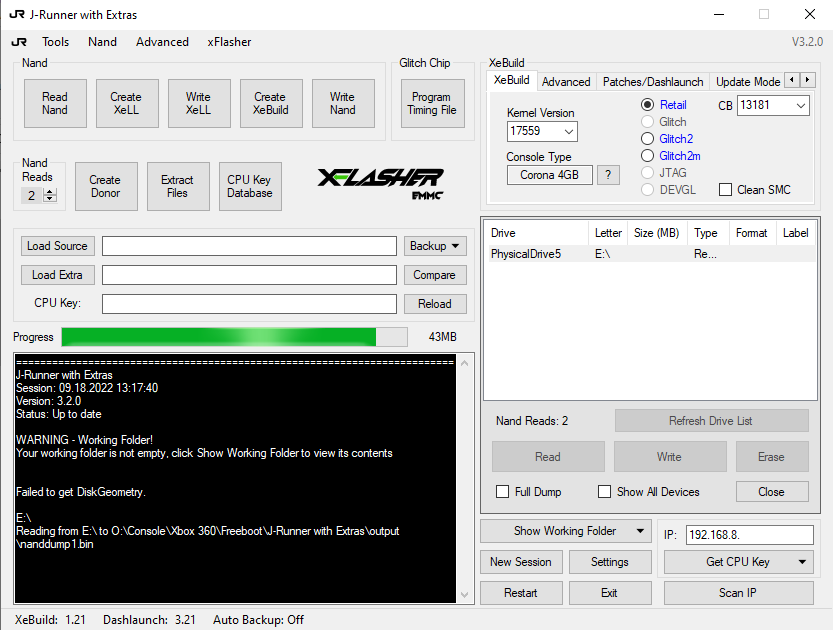Enable the Clean SMC checkbox
Image resolution: width=833 pixels, height=630 pixels.
click(726, 190)
